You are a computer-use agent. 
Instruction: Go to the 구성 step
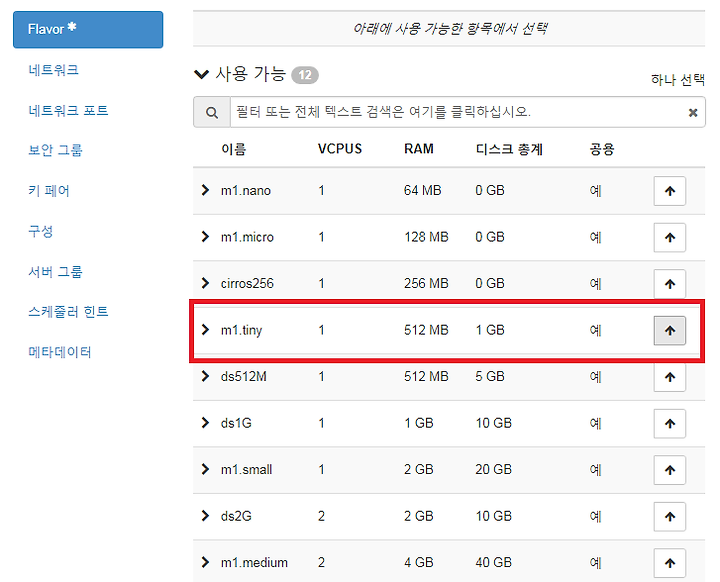pos(40,231)
